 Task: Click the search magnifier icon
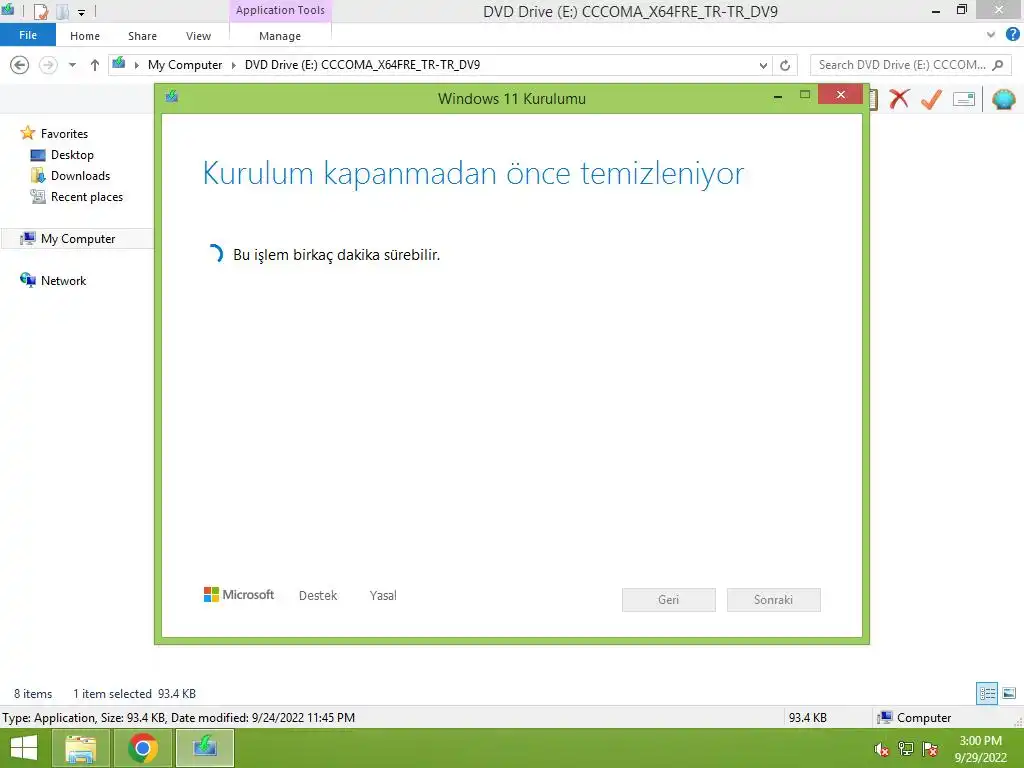[x=998, y=65]
